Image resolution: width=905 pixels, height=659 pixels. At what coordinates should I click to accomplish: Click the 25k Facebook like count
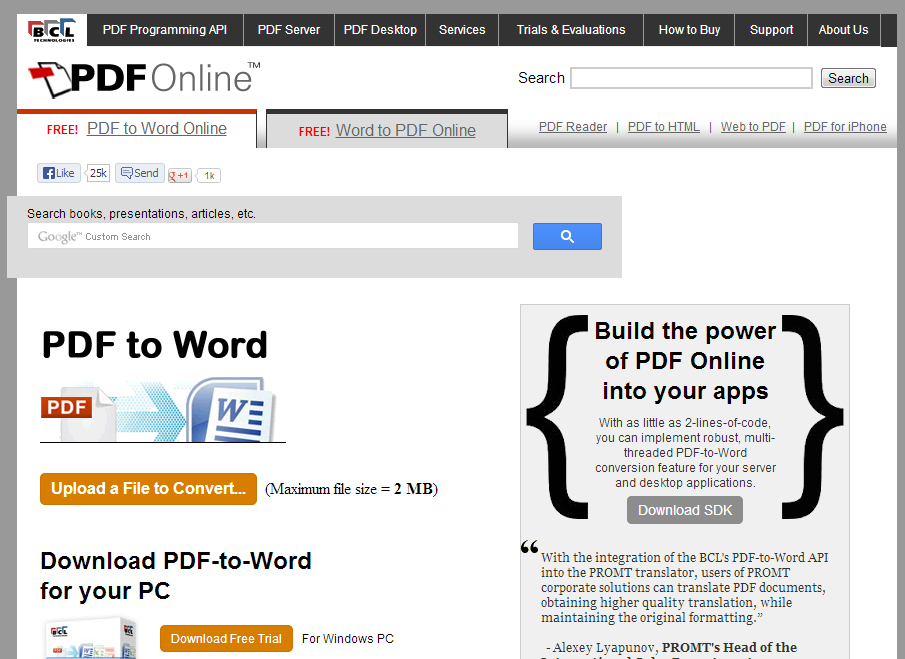coord(98,173)
